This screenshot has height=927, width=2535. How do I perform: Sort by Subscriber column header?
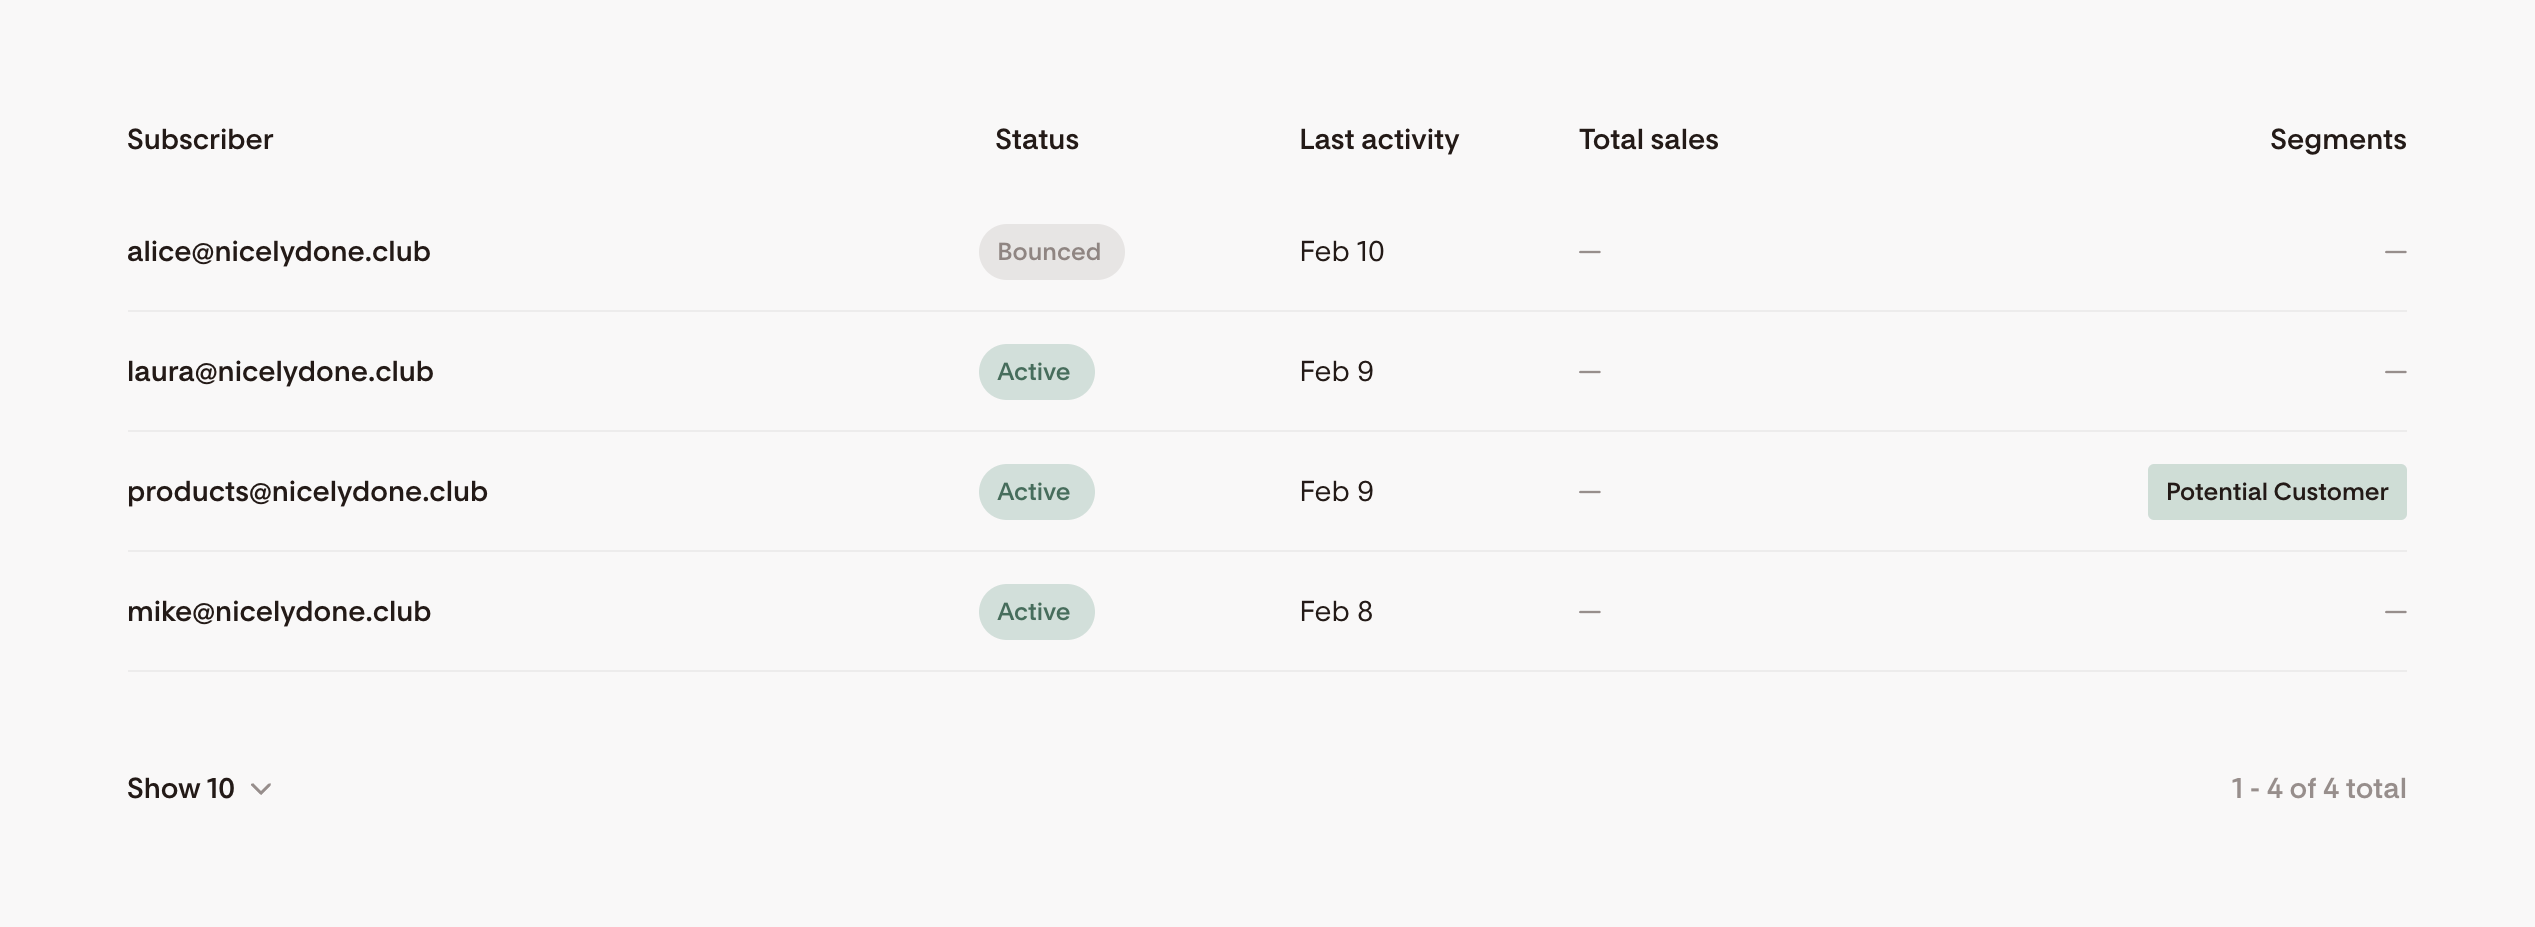tap(200, 140)
